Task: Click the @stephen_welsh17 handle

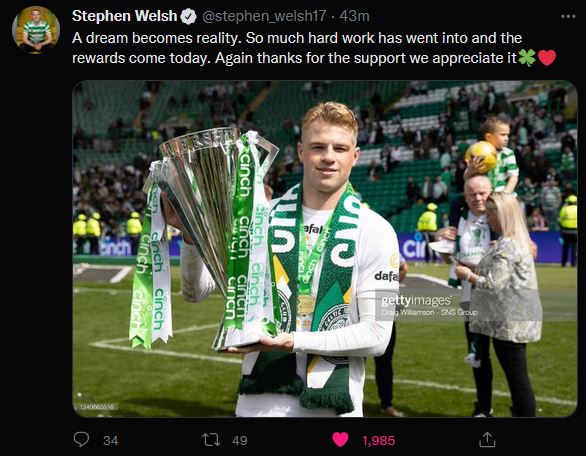Action: (x=264, y=16)
